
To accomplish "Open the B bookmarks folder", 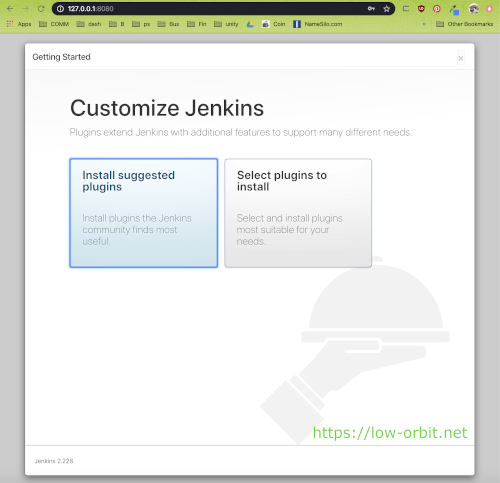I will (117, 24).
